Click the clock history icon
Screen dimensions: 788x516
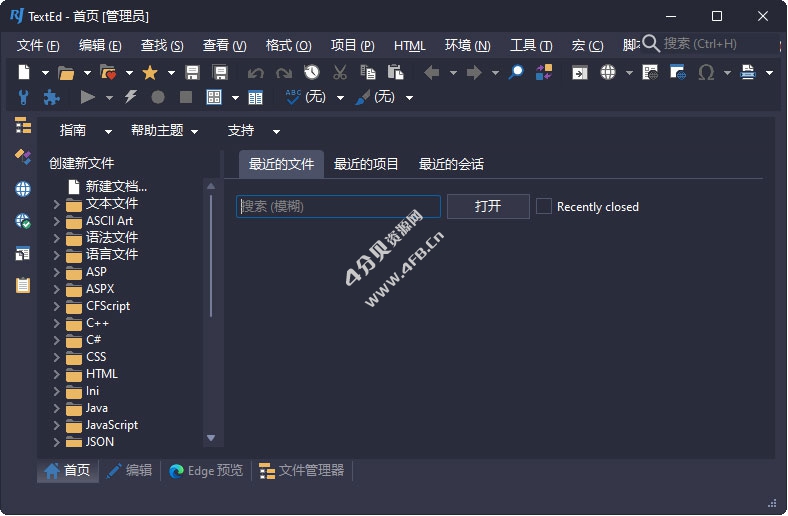coord(312,72)
